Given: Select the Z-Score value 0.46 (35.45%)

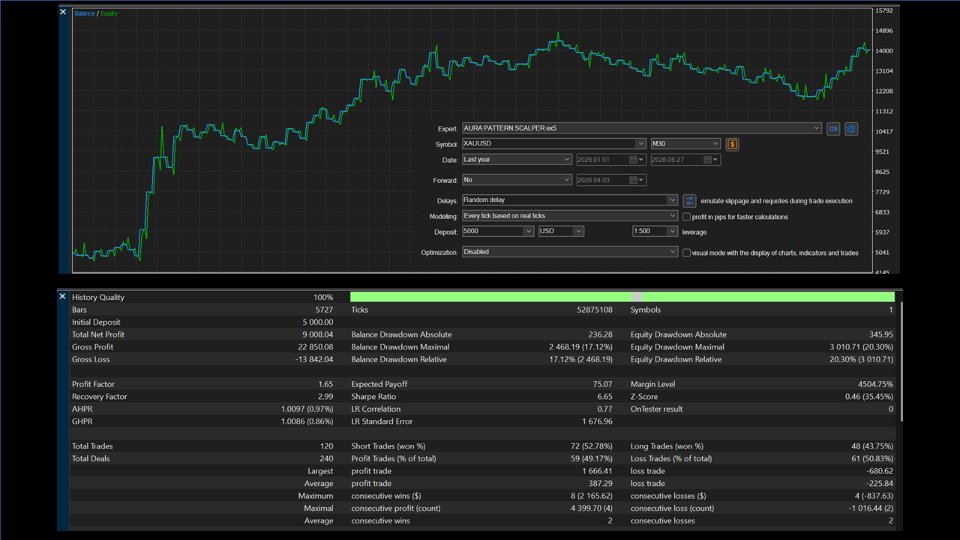Looking at the screenshot, I should tap(869, 397).
